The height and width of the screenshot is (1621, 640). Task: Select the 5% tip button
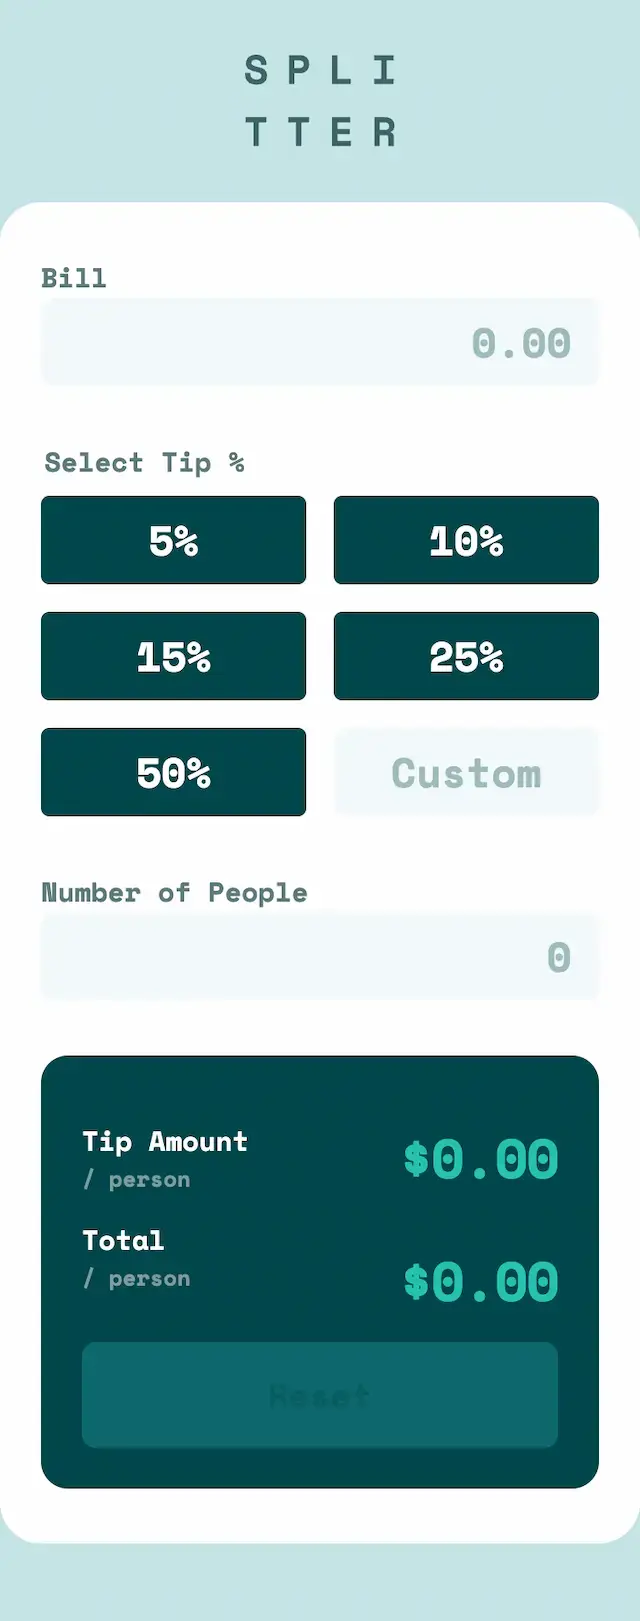173,540
